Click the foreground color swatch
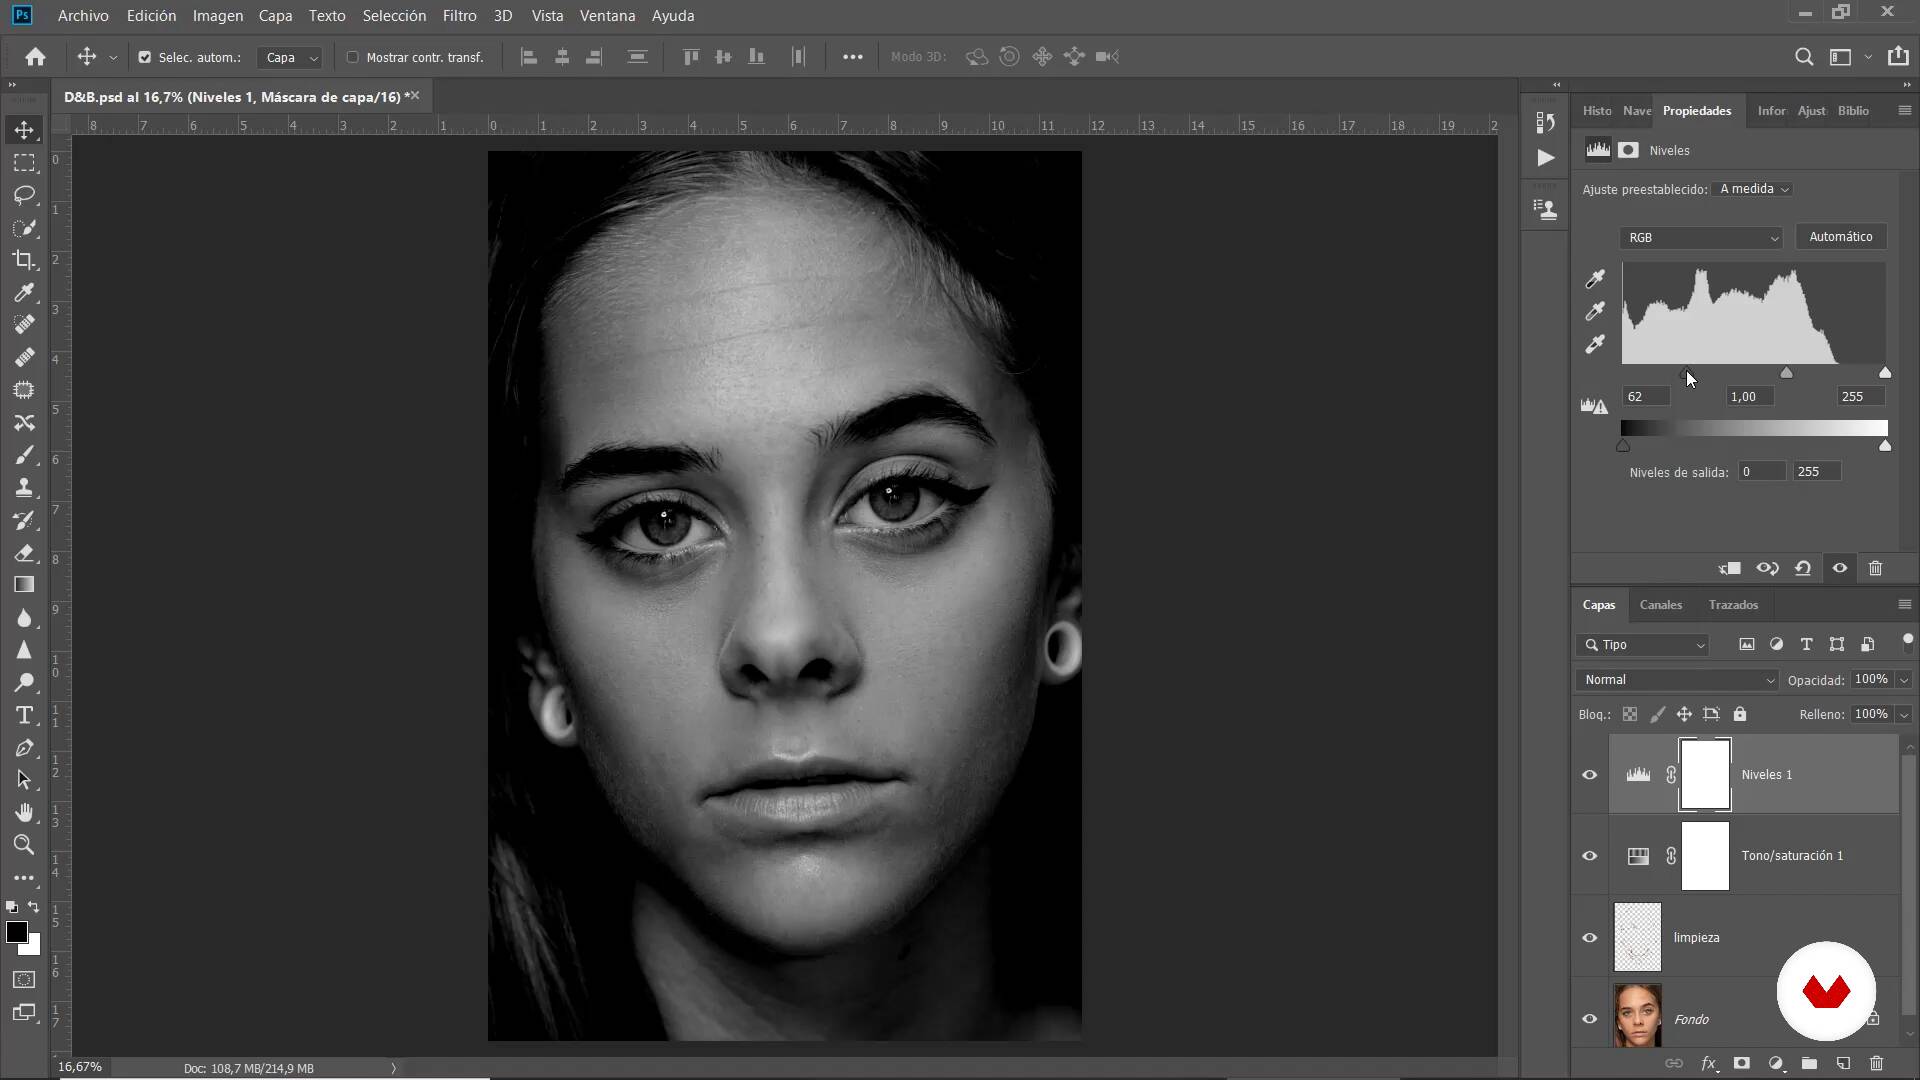The width and height of the screenshot is (1920, 1080). pos(16,933)
